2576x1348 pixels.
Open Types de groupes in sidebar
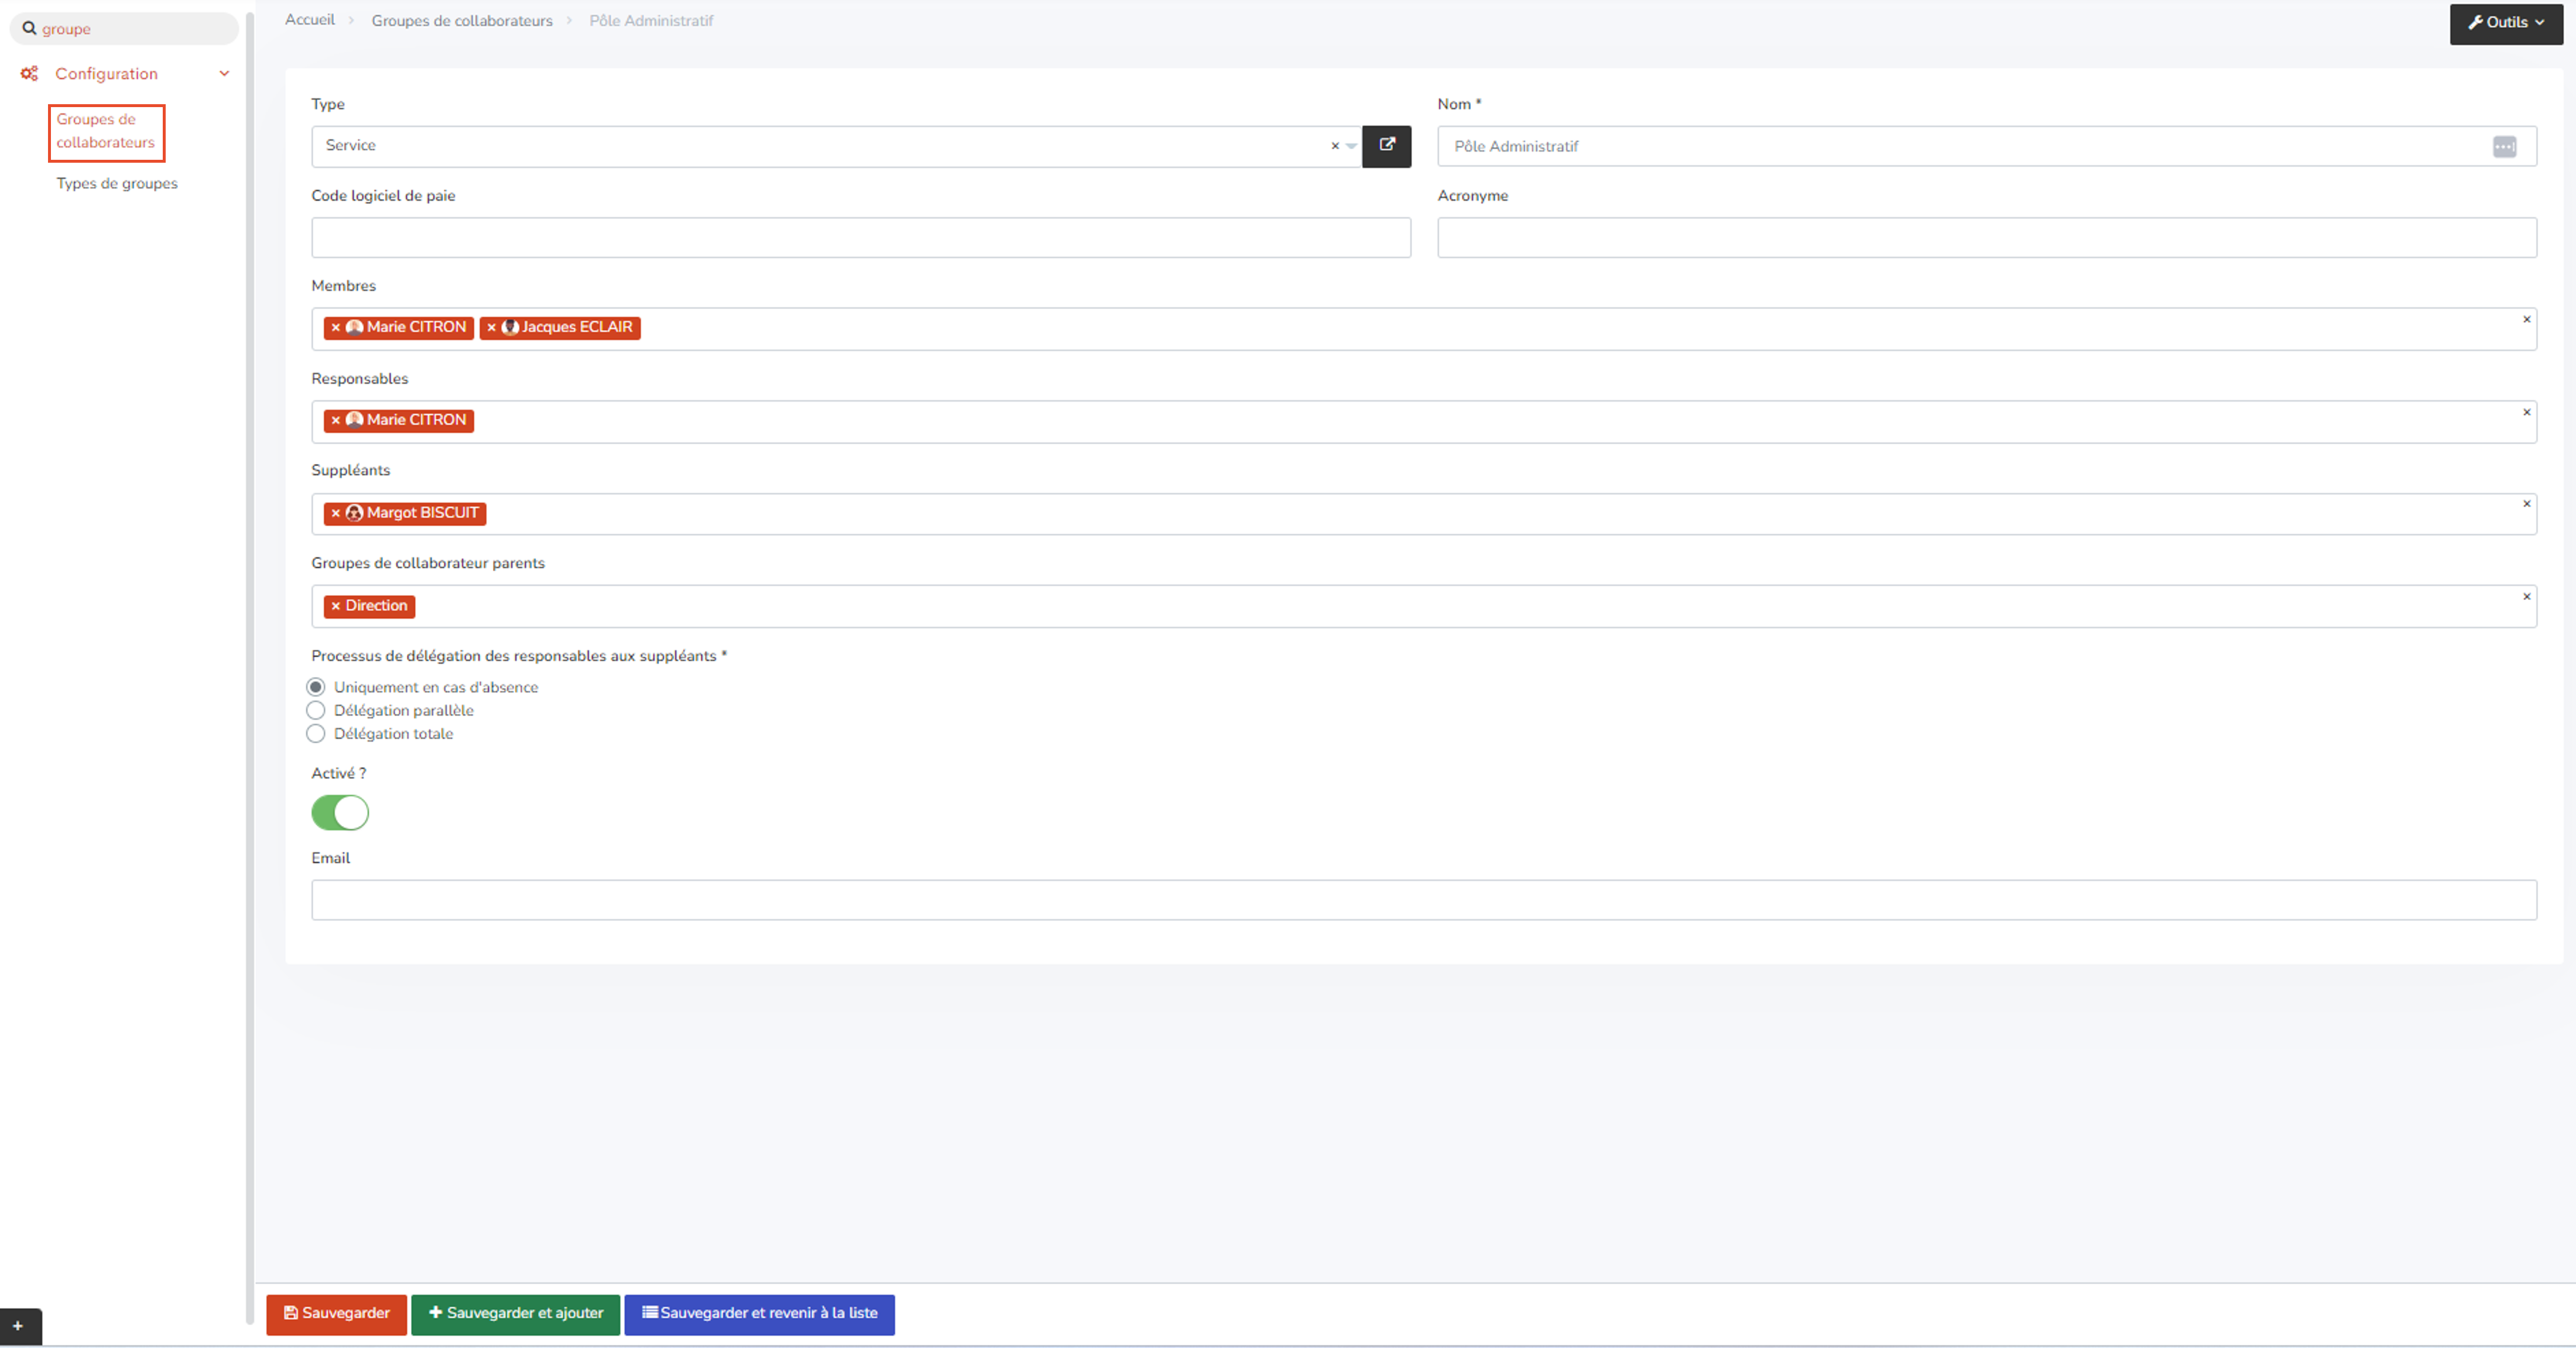pyautogui.click(x=117, y=184)
